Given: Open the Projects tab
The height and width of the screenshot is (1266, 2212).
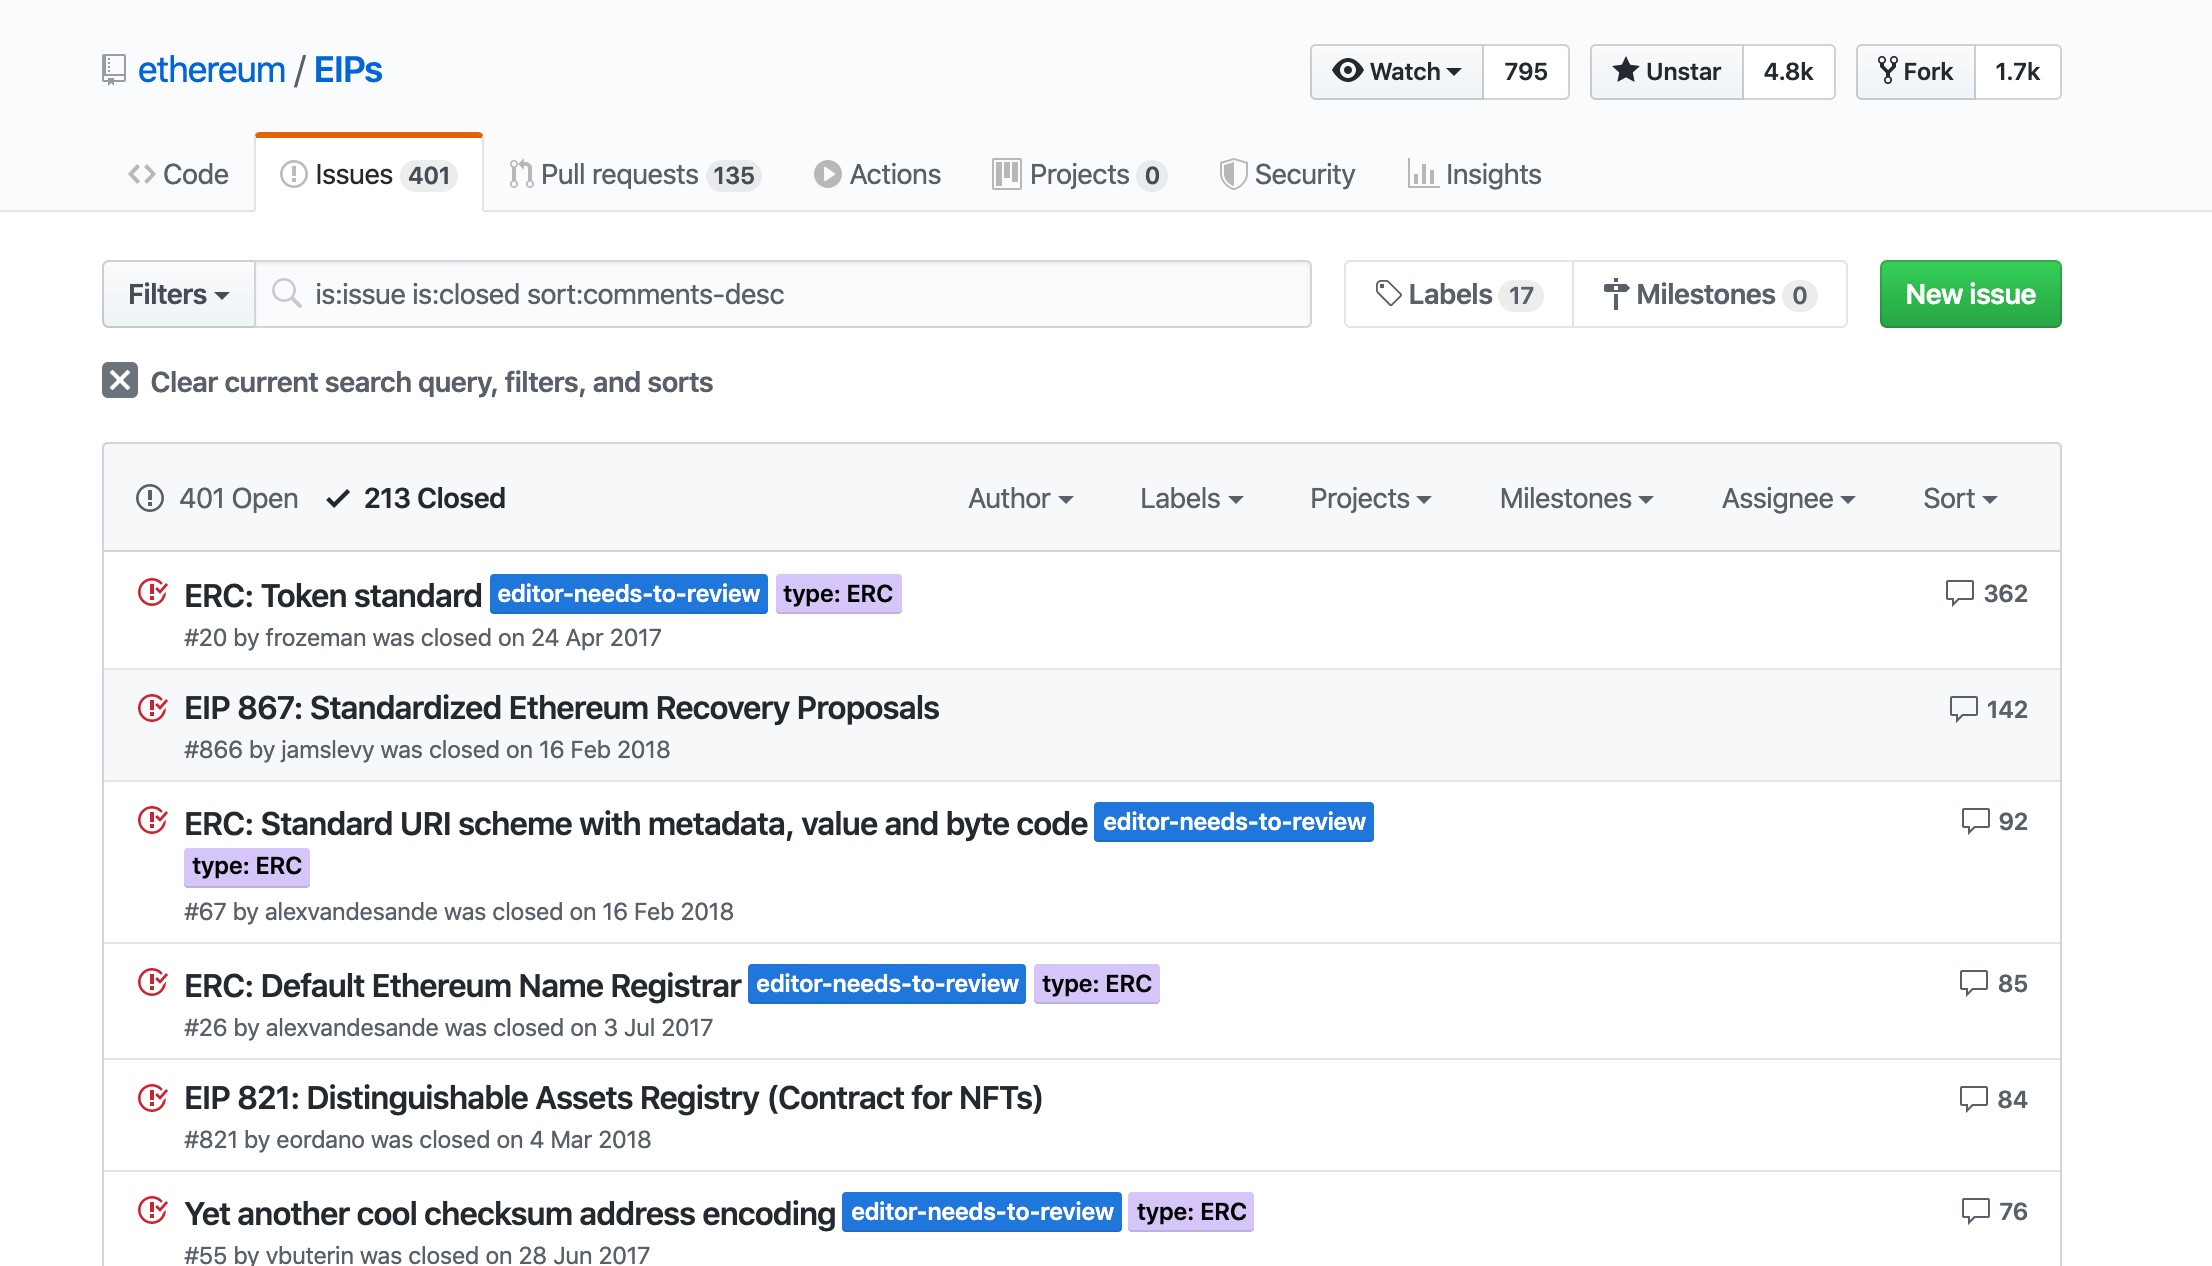Looking at the screenshot, I should click(1079, 174).
